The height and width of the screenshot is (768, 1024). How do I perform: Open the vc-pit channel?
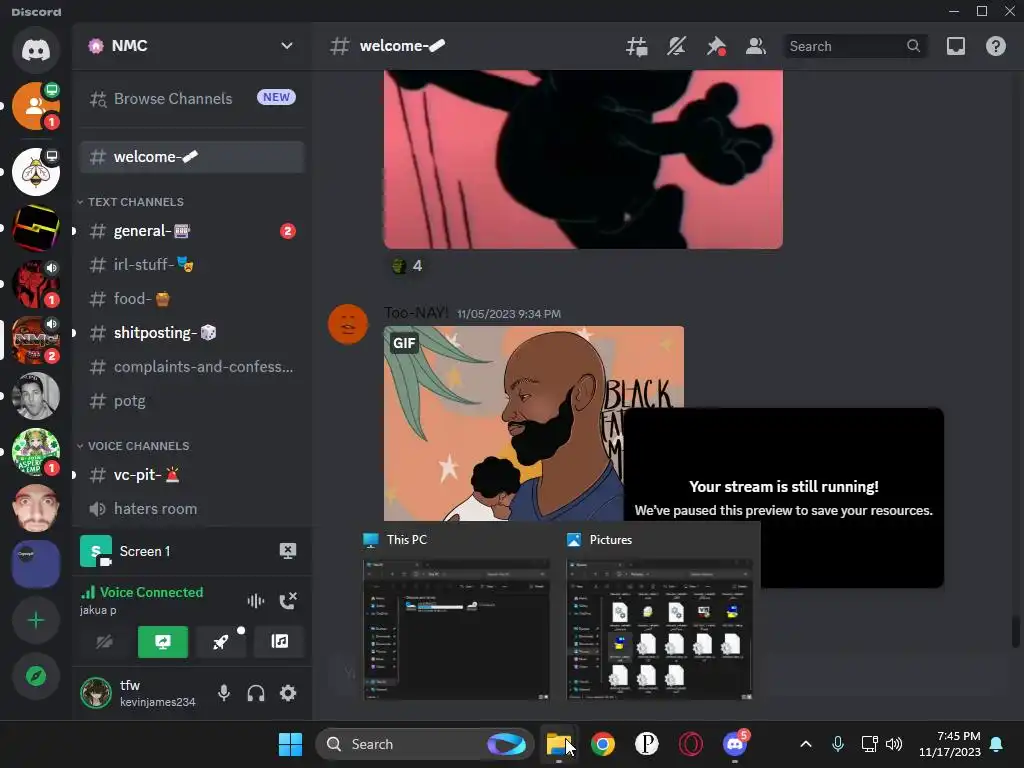[x=192, y=475]
